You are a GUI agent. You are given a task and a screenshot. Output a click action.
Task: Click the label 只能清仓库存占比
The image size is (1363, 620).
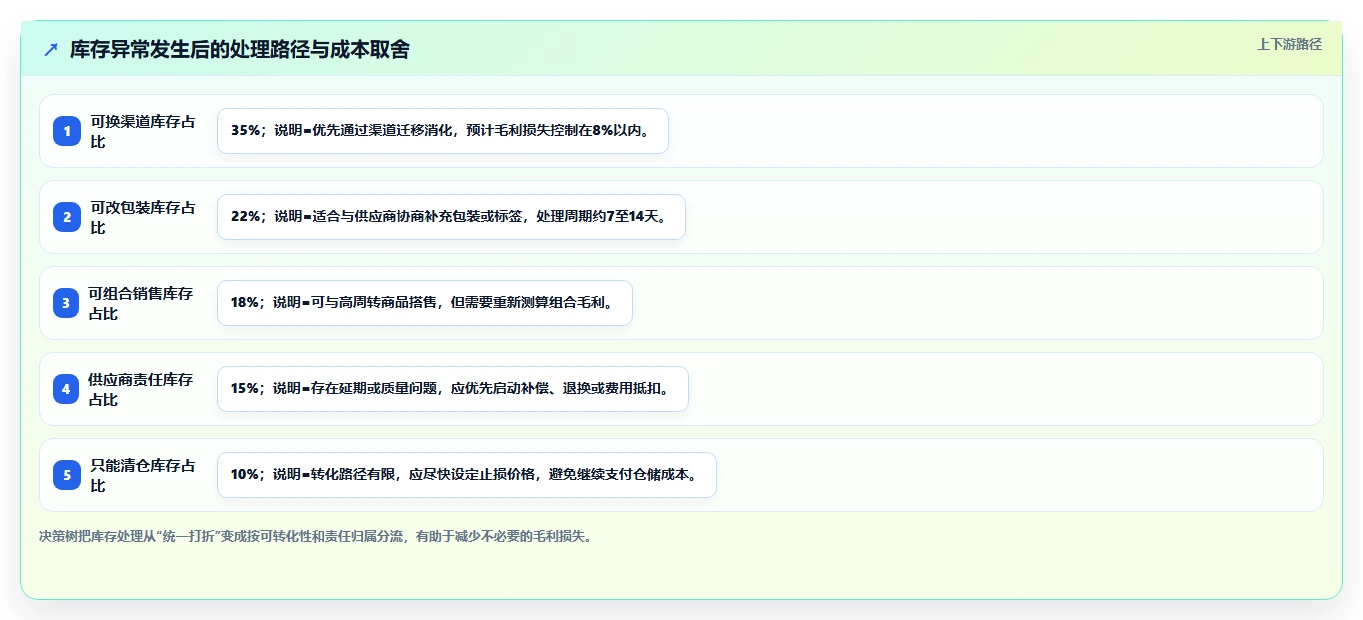143,475
